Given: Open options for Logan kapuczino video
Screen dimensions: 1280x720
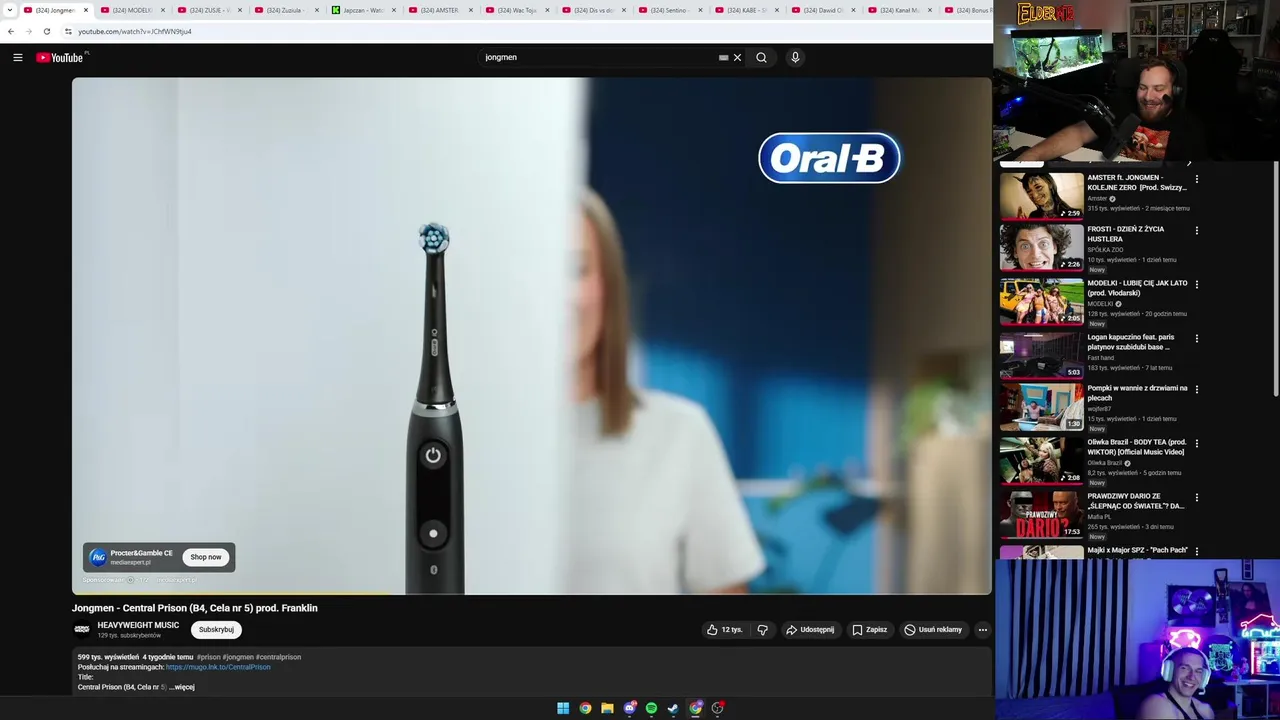Looking at the screenshot, I should (1197, 338).
